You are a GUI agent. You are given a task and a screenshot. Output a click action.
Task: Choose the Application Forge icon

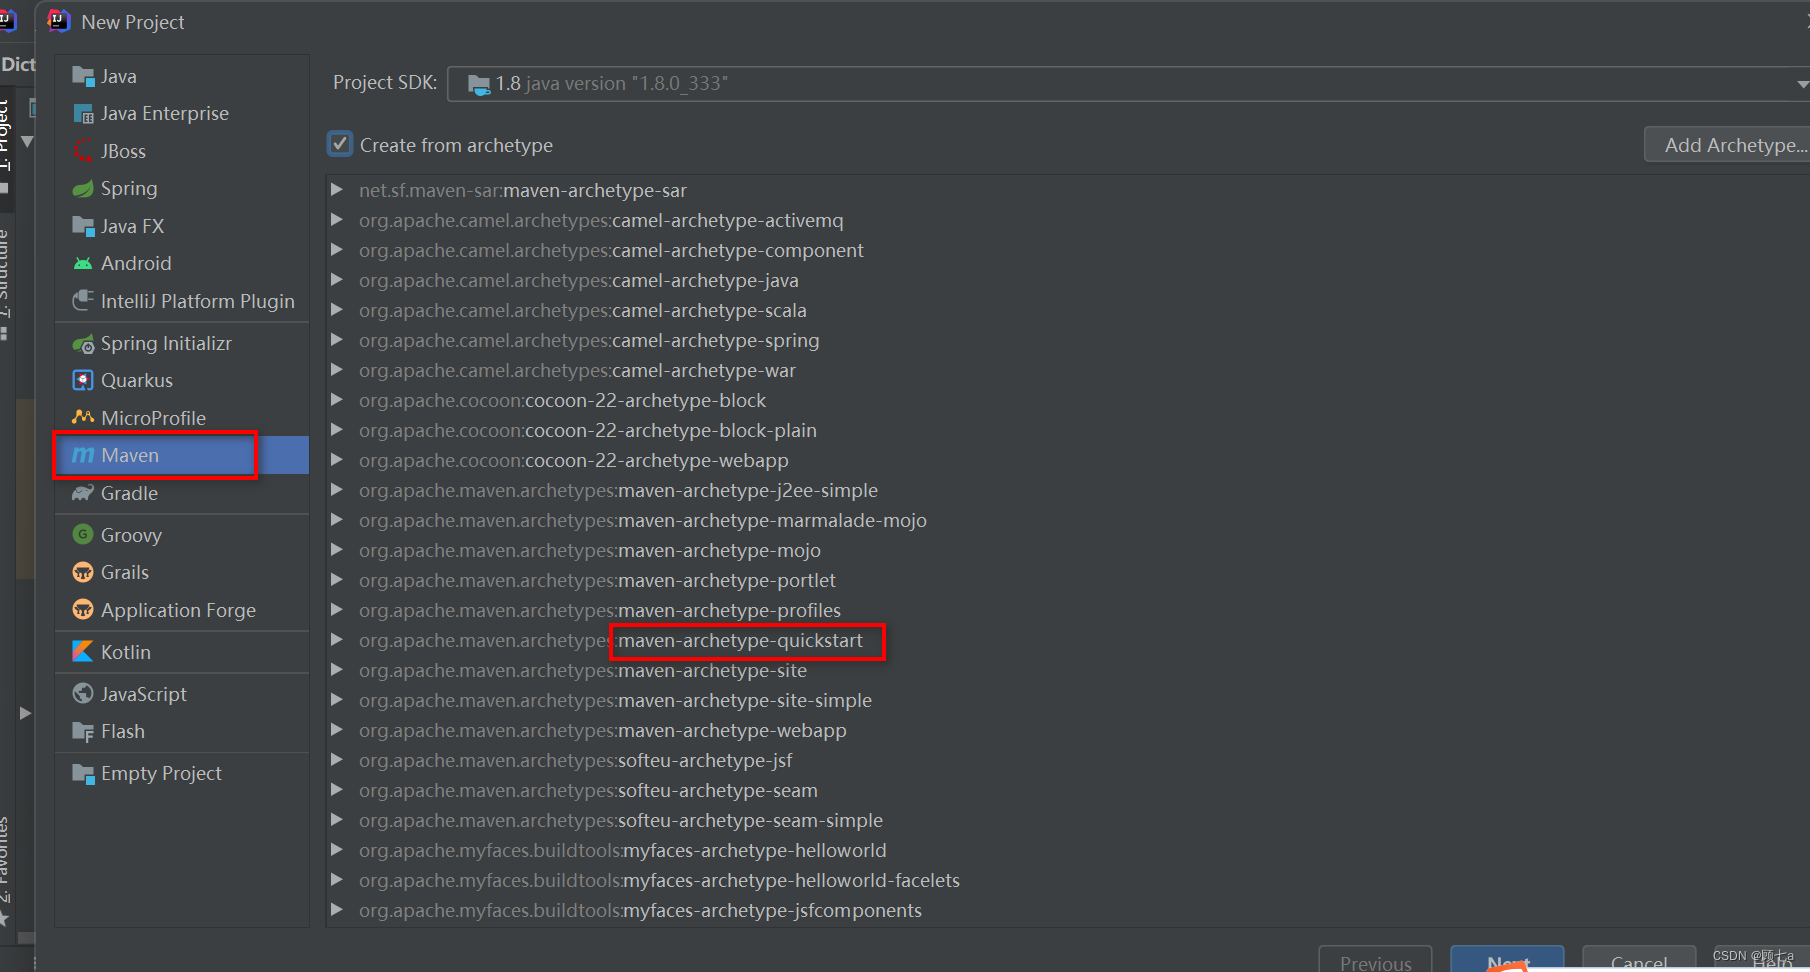(83, 610)
